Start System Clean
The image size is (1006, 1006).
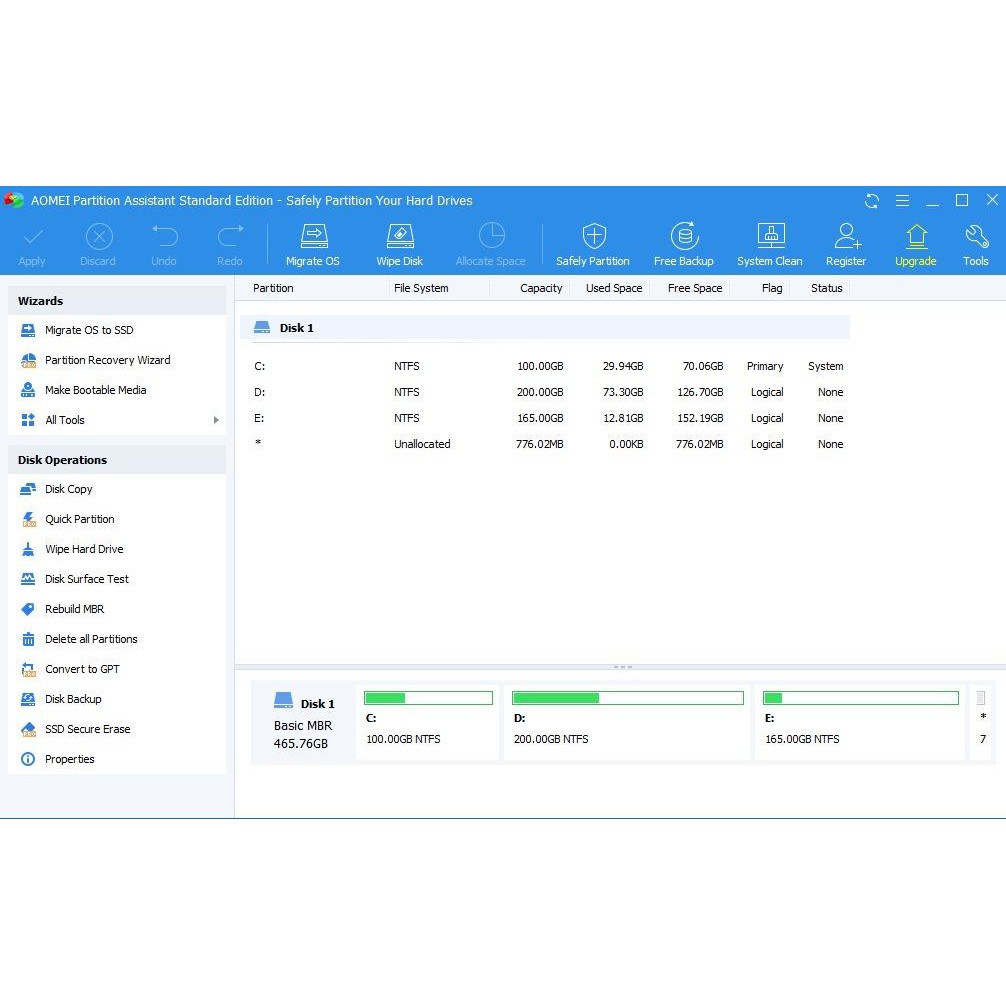pyautogui.click(x=769, y=242)
